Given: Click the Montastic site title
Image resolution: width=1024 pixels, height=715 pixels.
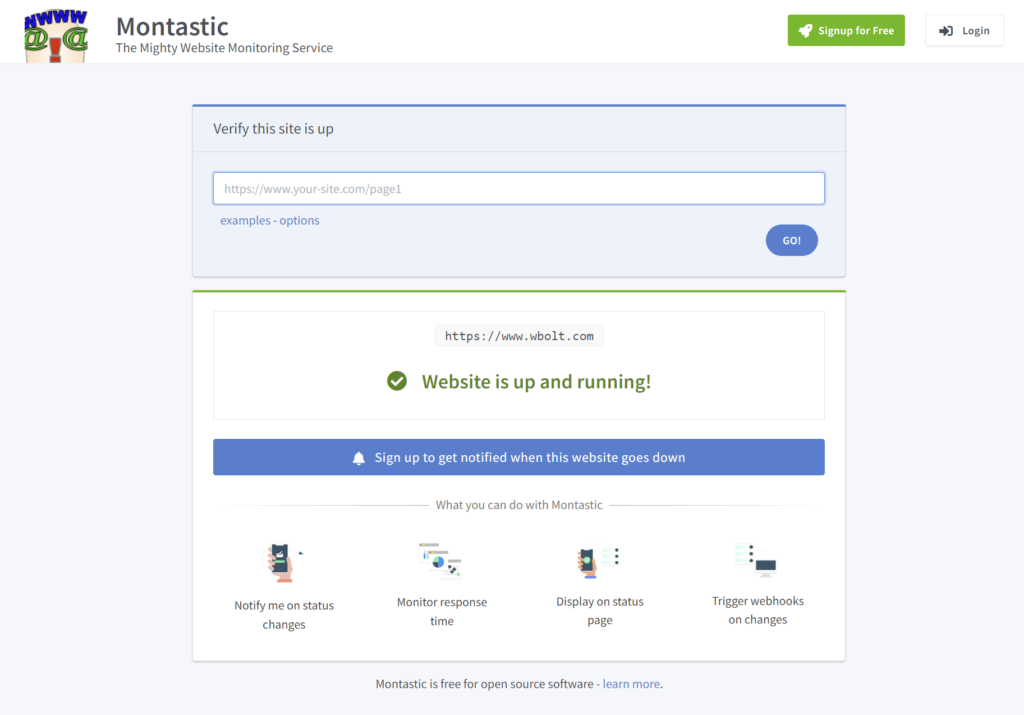Looking at the screenshot, I should [x=172, y=26].
